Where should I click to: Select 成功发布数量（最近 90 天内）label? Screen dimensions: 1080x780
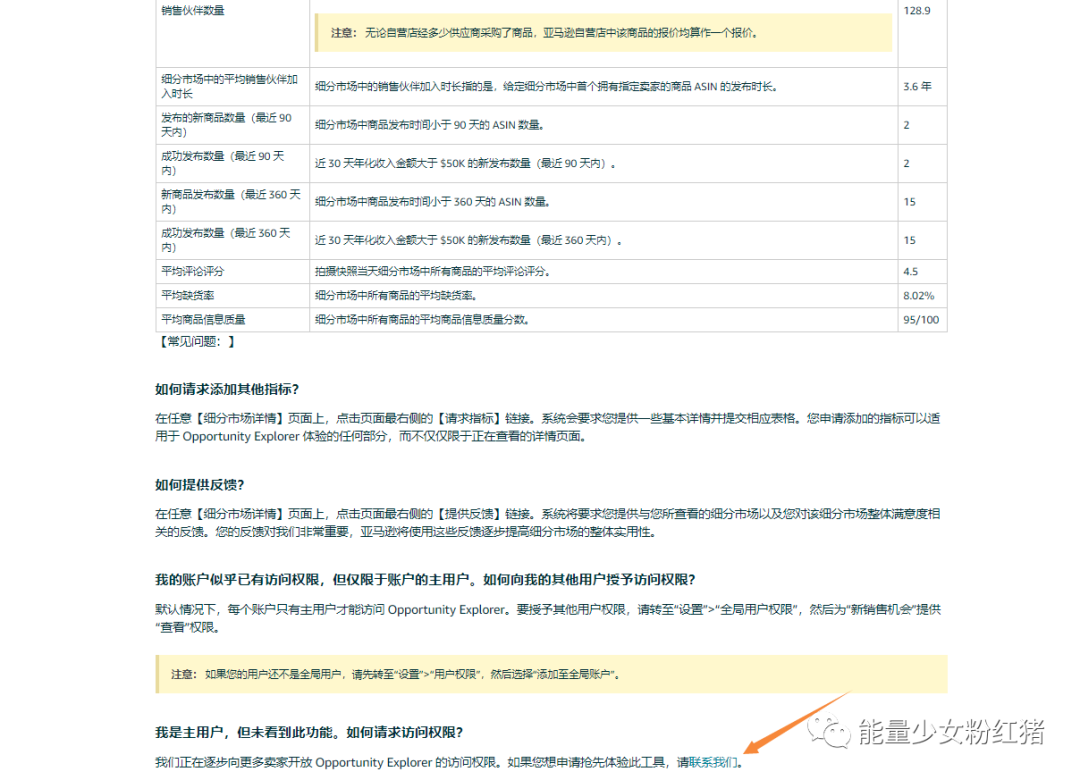pos(222,163)
